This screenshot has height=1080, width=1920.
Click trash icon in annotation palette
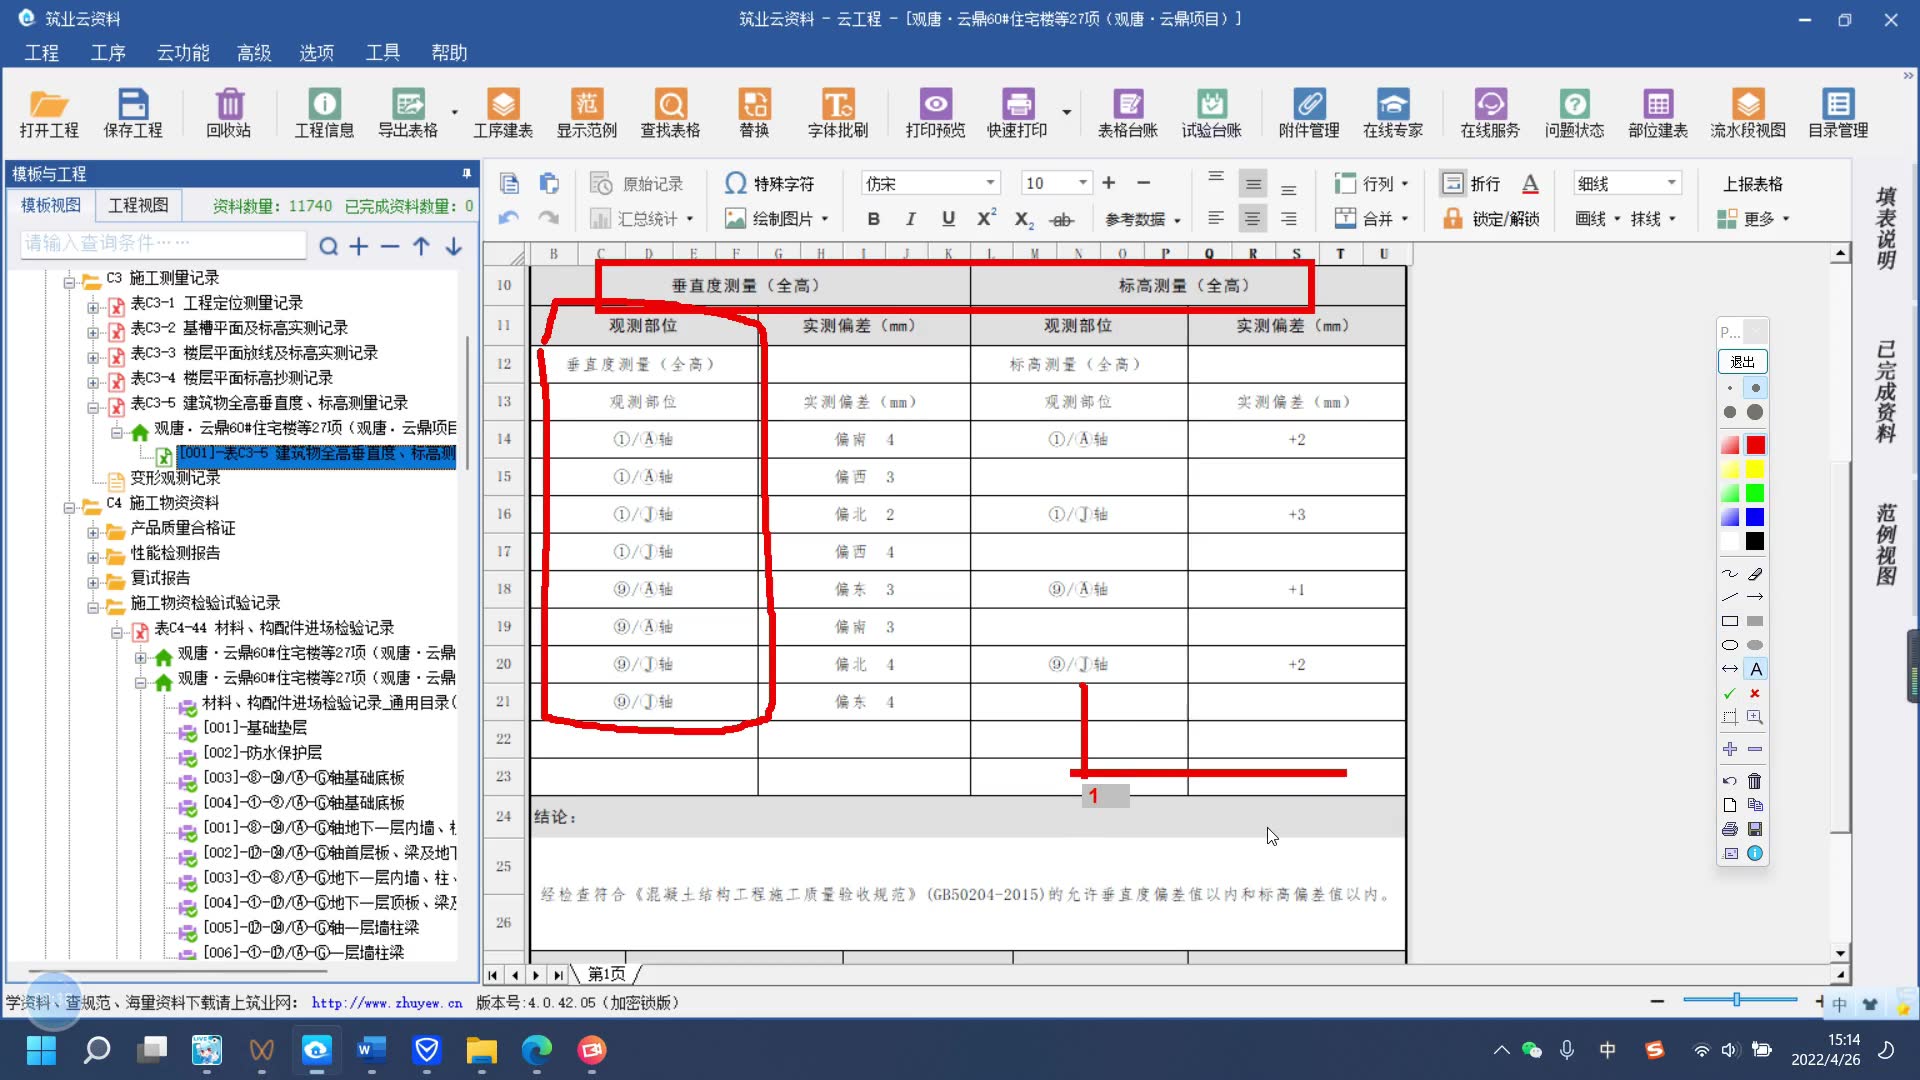(x=1755, y=781)
